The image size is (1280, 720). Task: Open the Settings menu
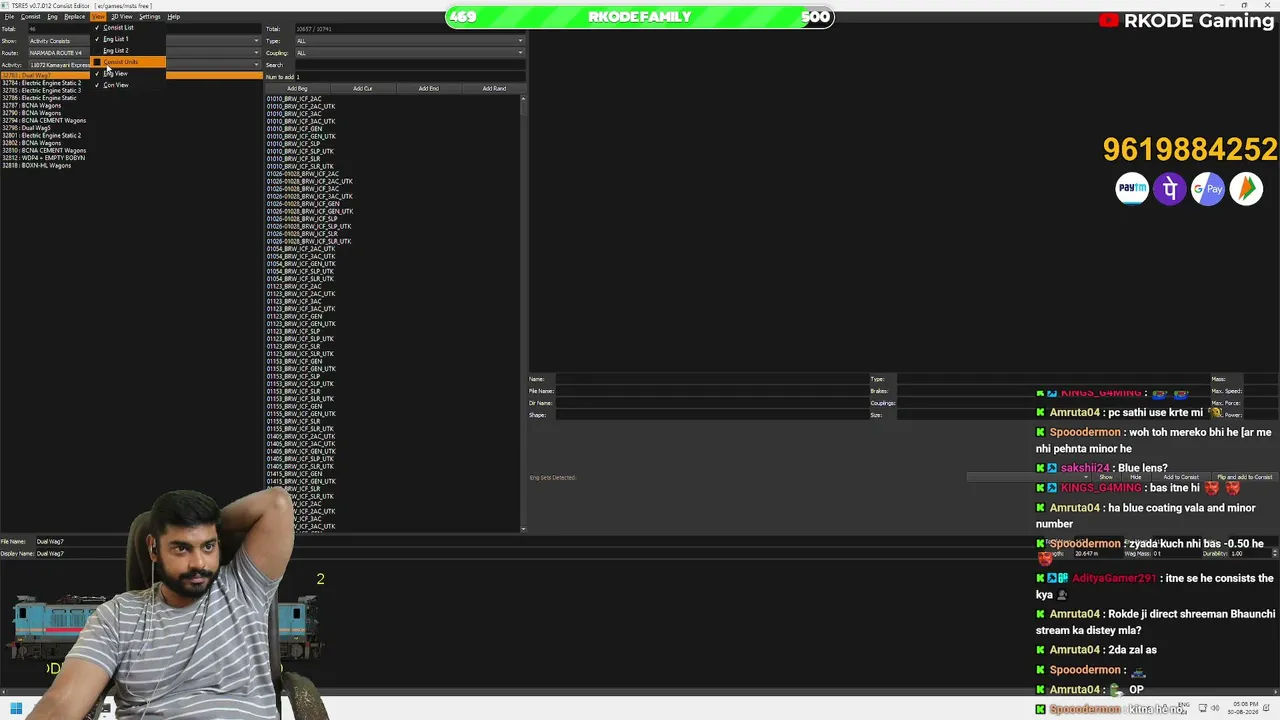[x=150, y=17]
